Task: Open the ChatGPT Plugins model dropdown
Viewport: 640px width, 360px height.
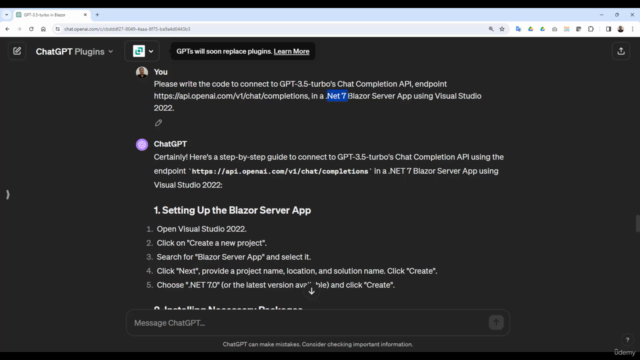Action: coord(74,51)
